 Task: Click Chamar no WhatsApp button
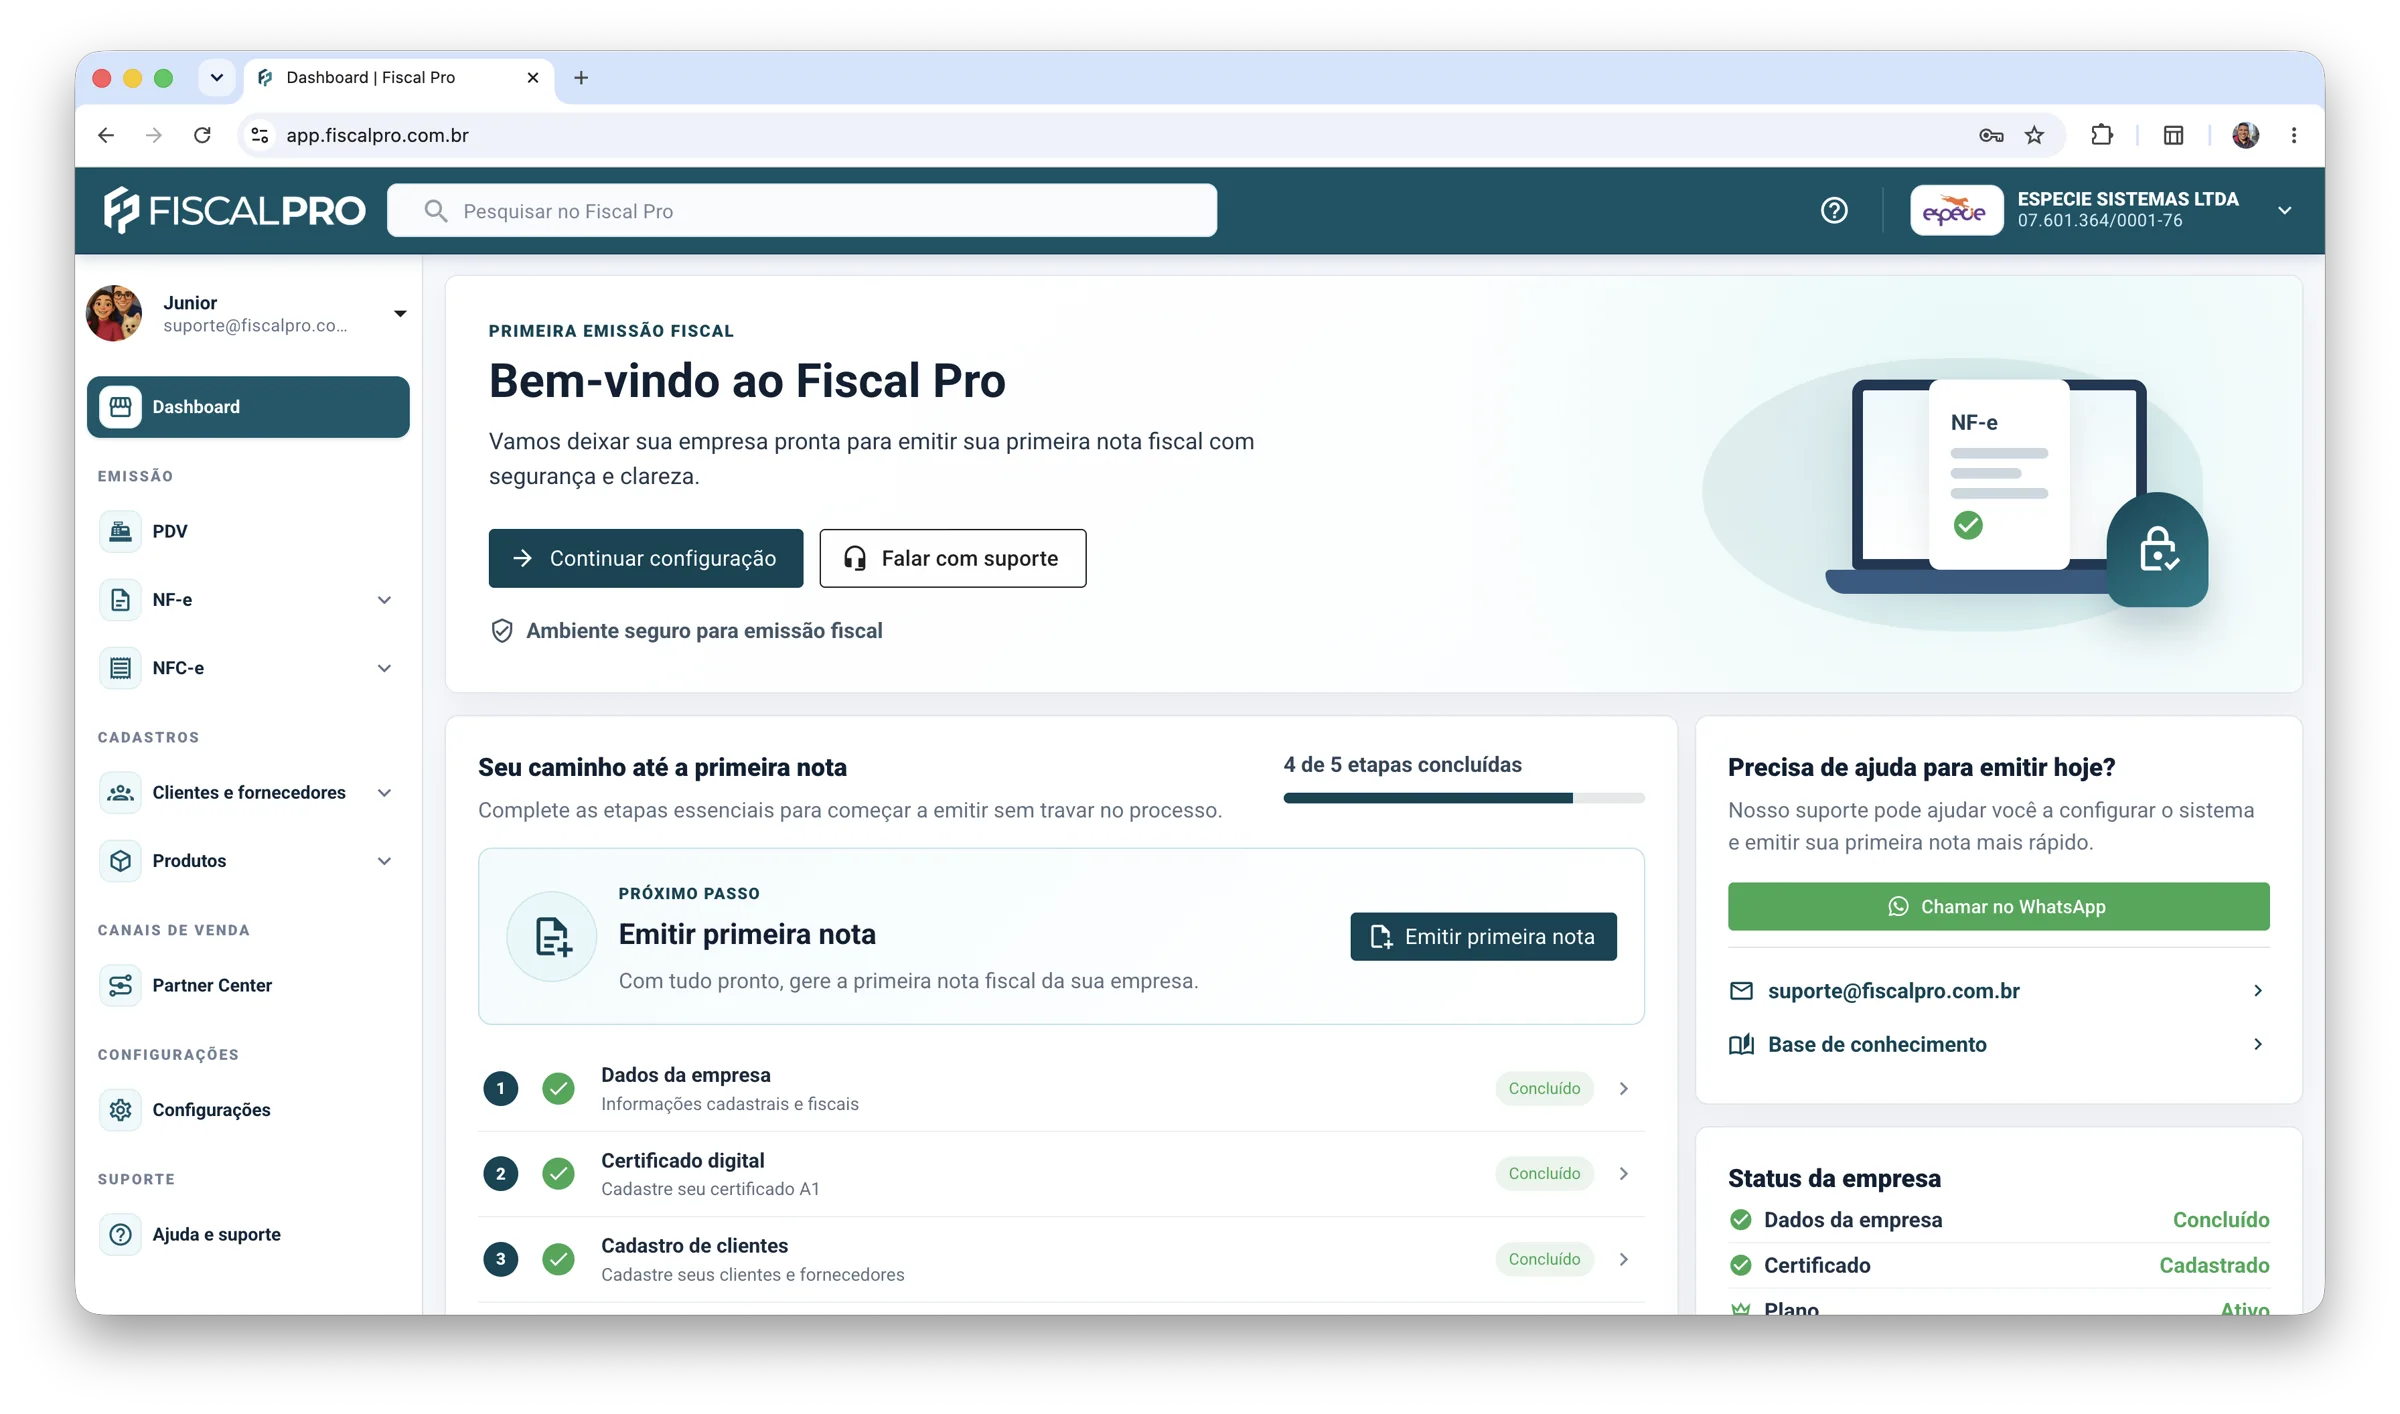1997,906
